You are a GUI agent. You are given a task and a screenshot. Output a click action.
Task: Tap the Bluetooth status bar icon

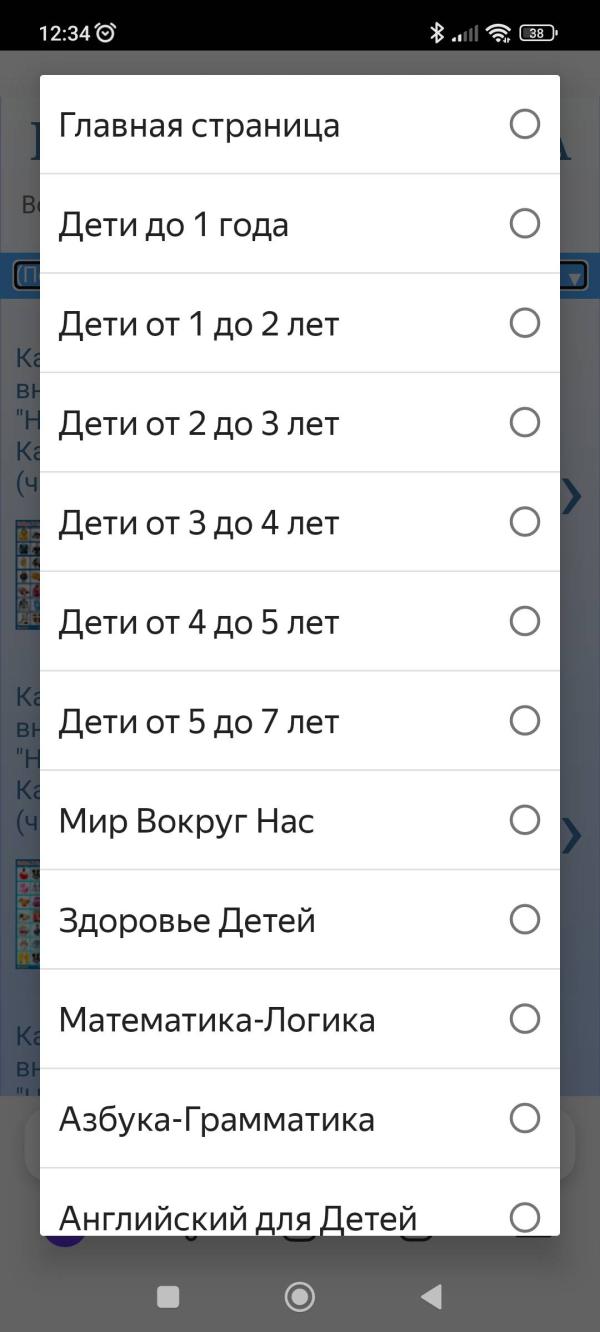point(436,32)
